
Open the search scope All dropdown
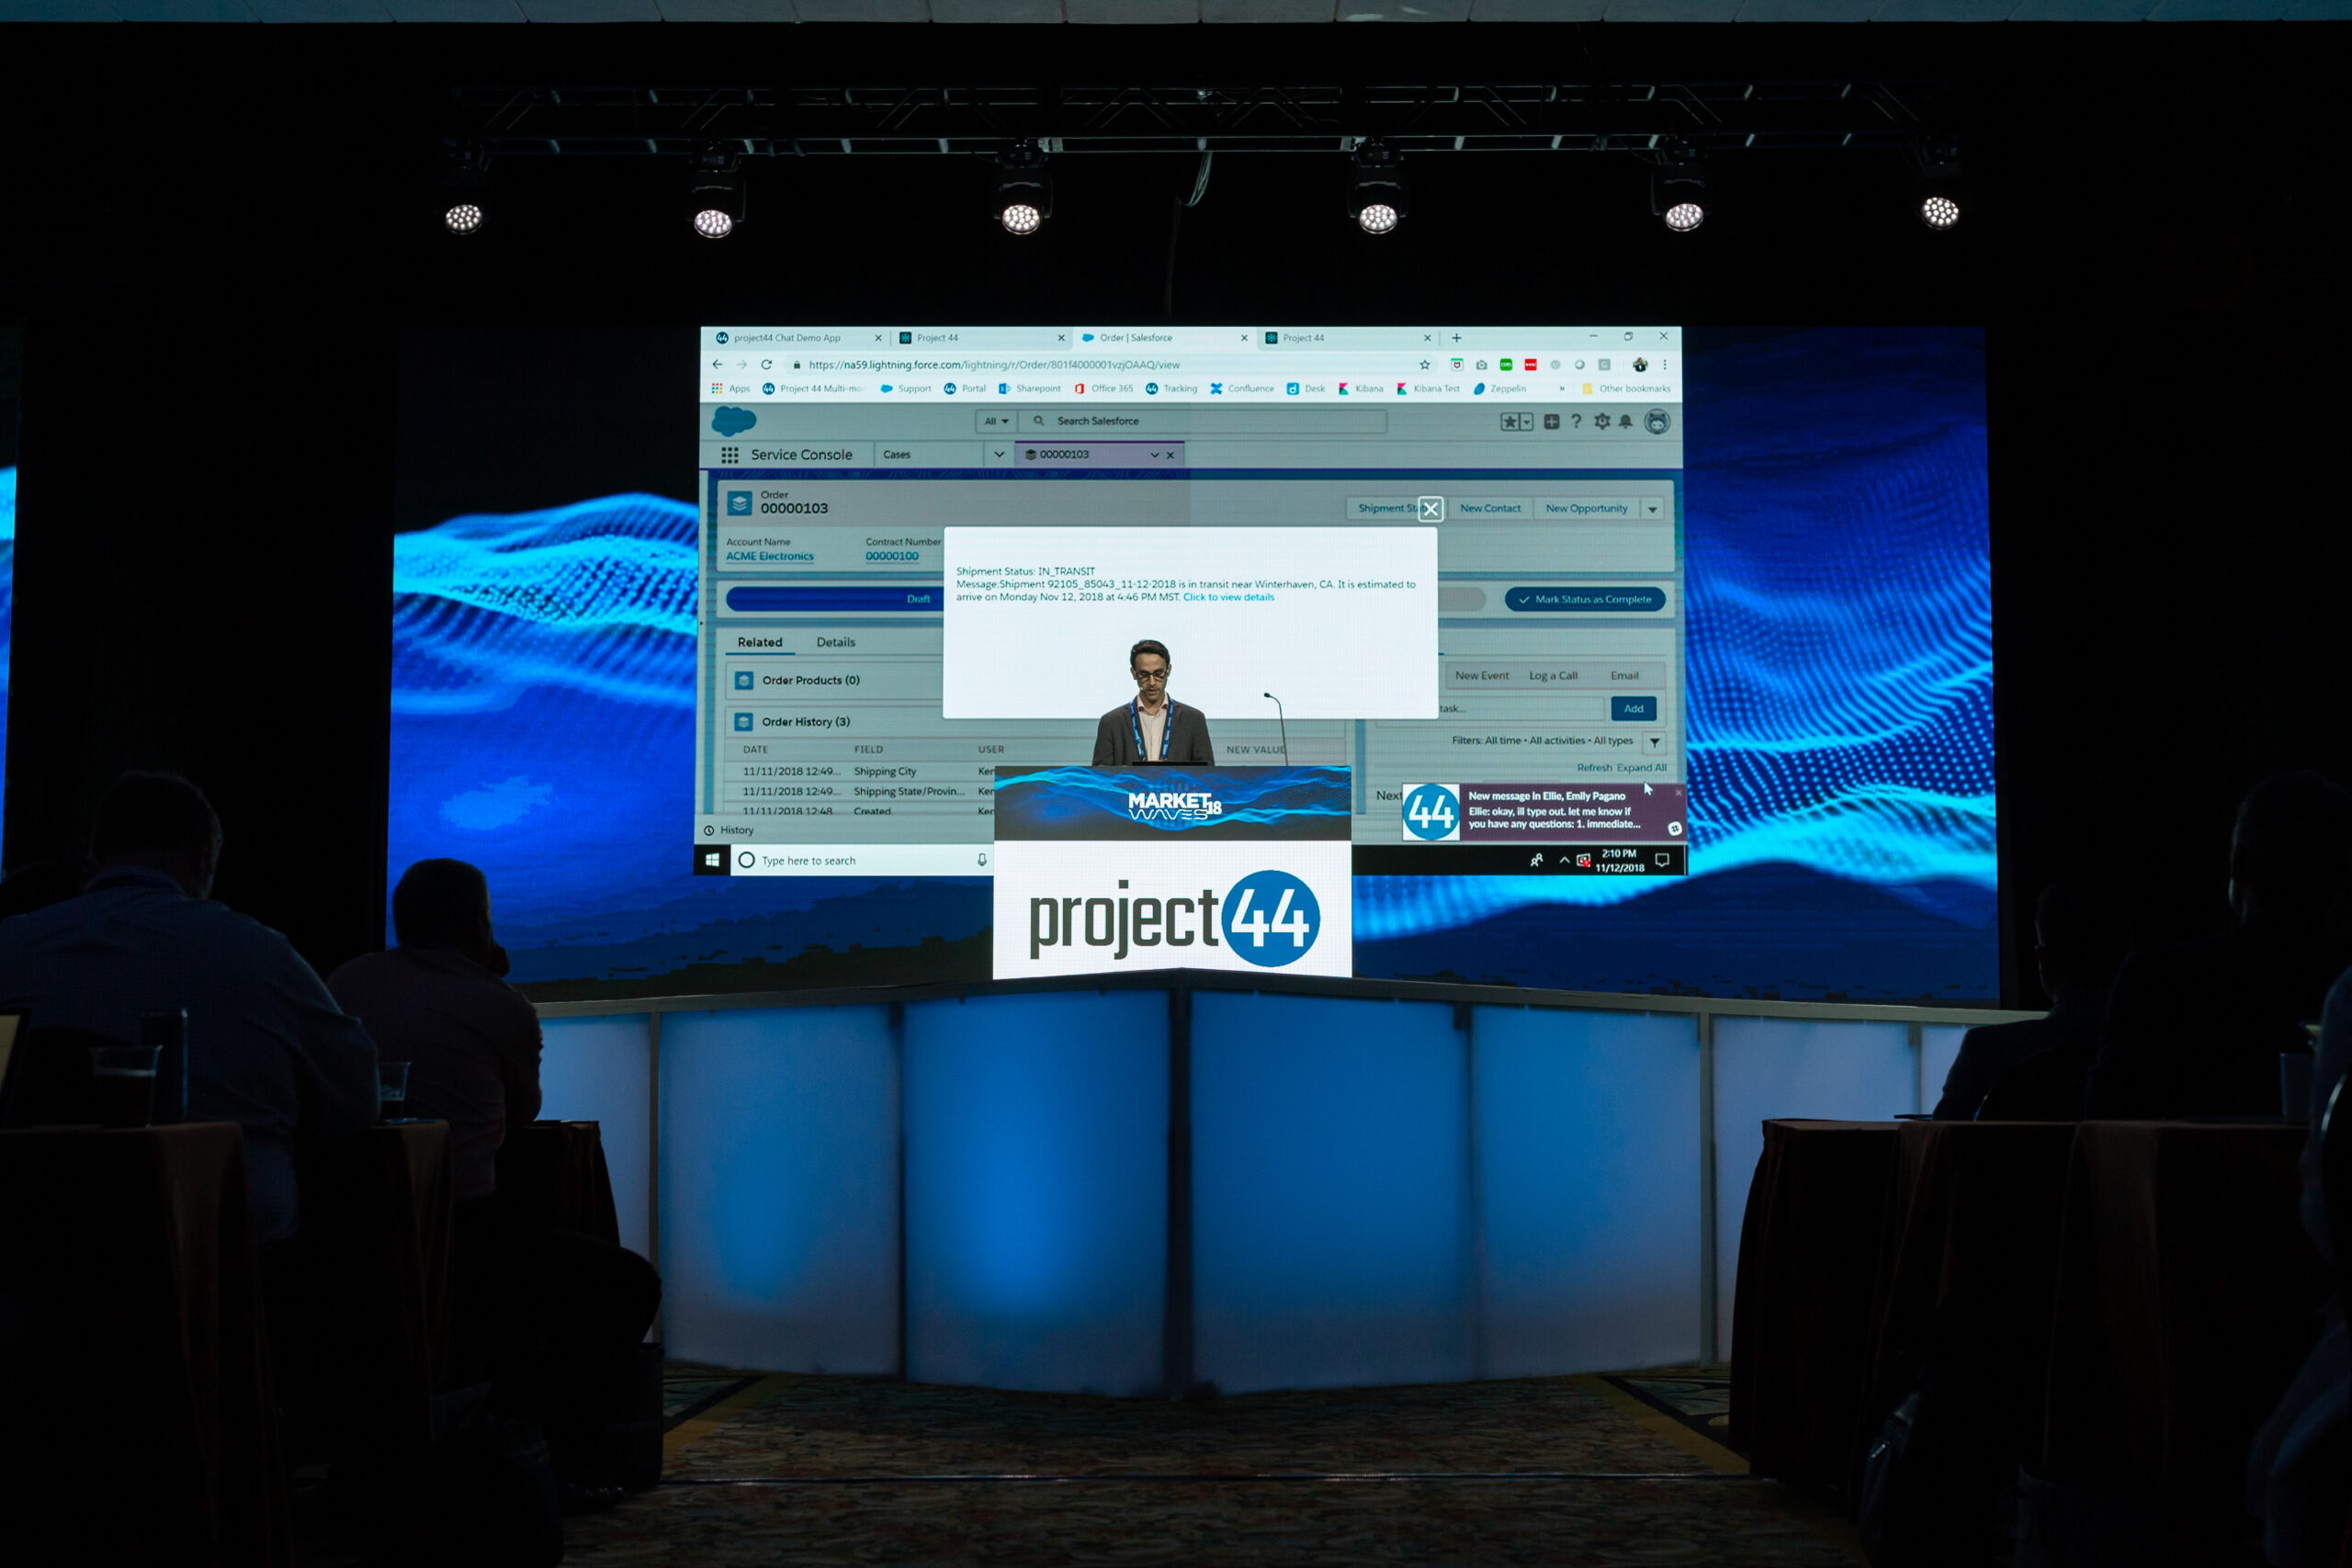(996, 422)
